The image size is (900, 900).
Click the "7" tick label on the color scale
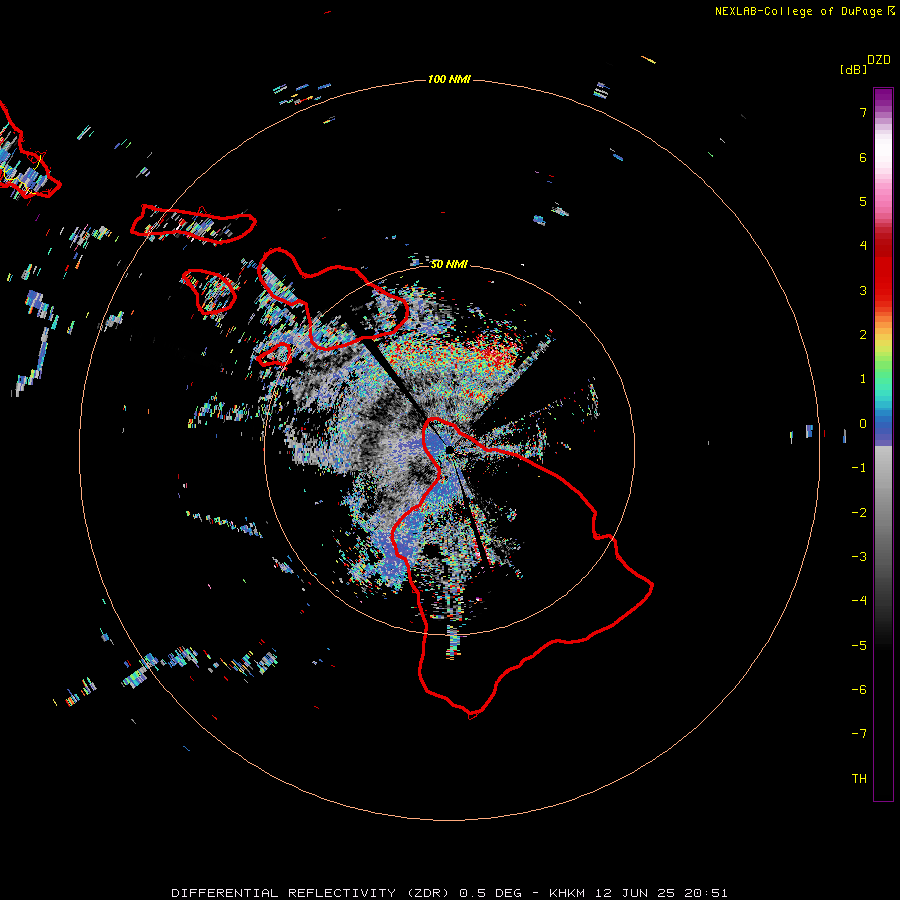[x=863, y=113]
